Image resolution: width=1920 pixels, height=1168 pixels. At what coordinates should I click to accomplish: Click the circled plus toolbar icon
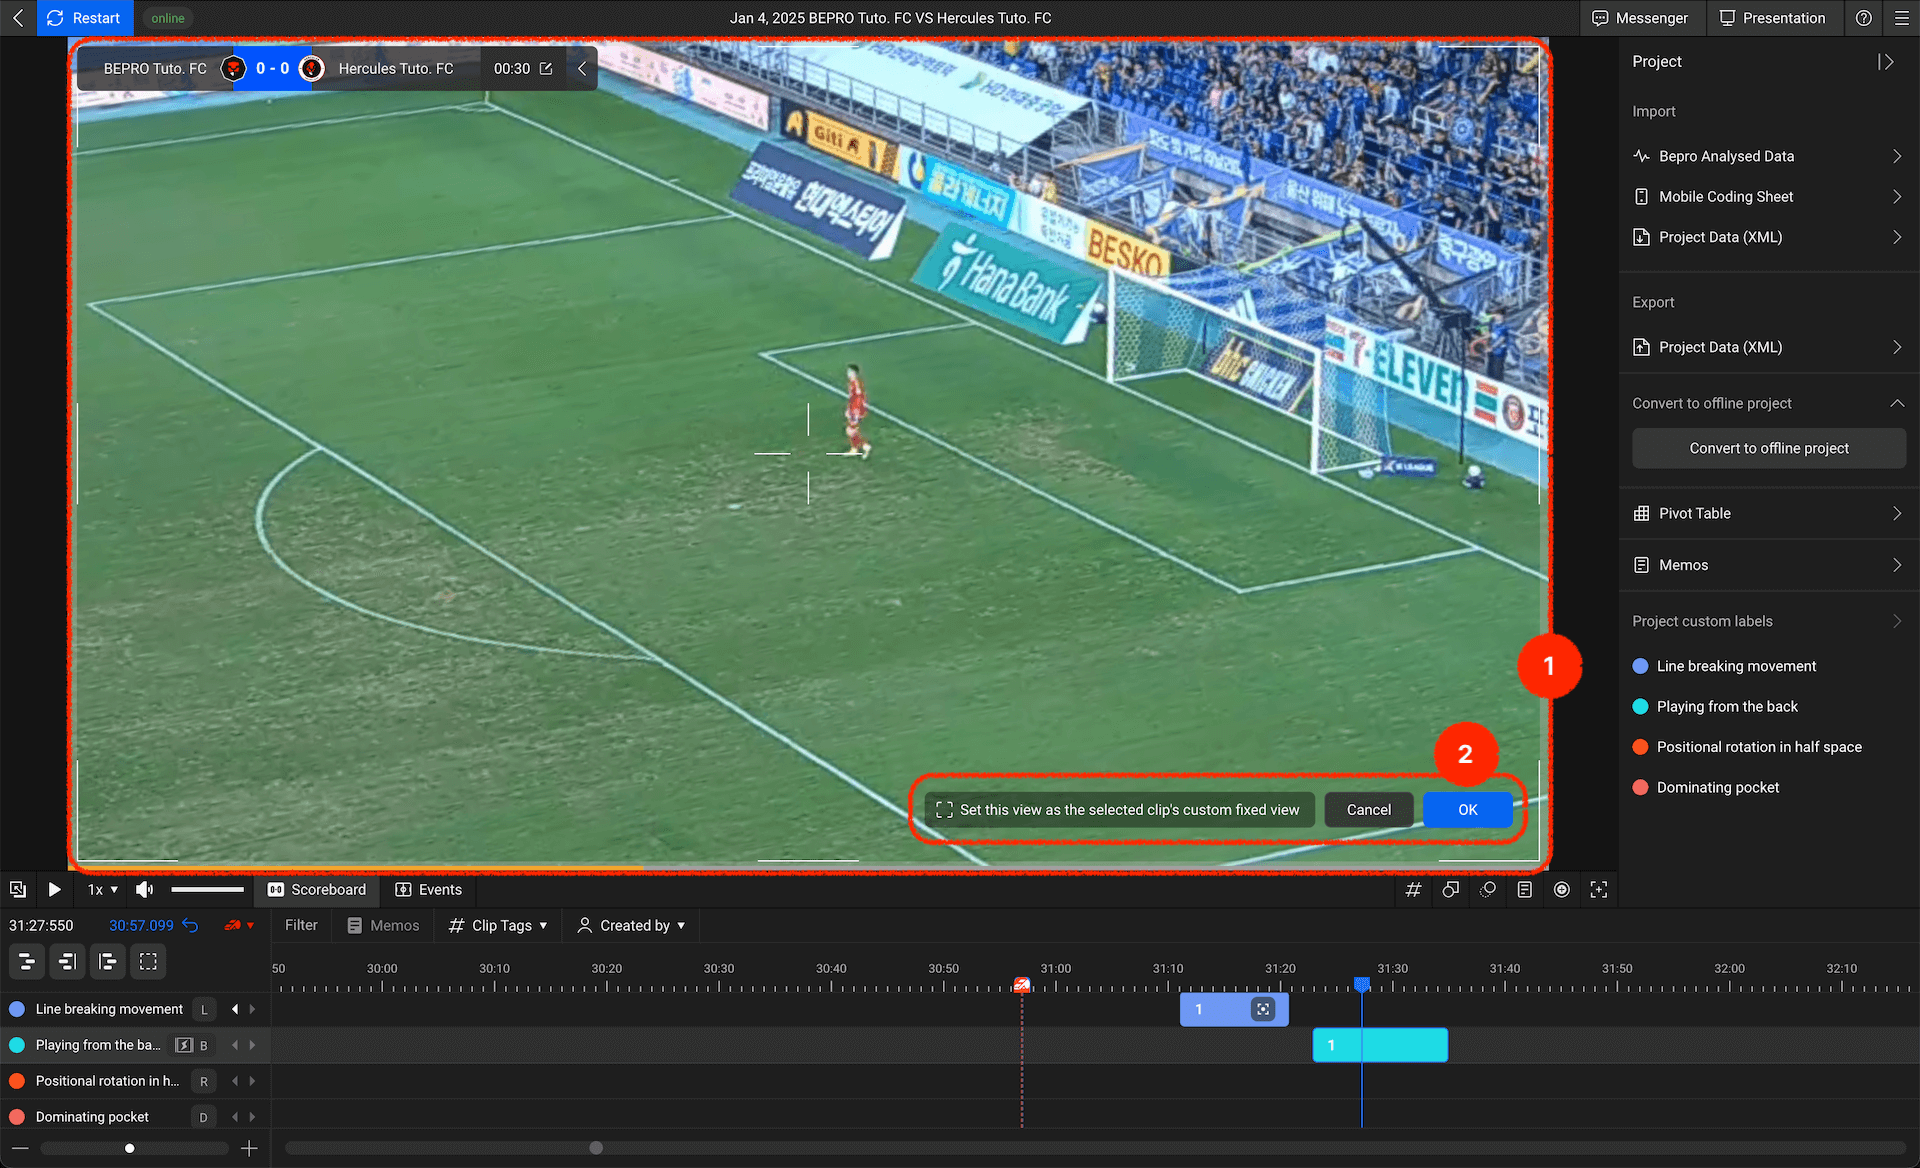(x=1561, y=889)
